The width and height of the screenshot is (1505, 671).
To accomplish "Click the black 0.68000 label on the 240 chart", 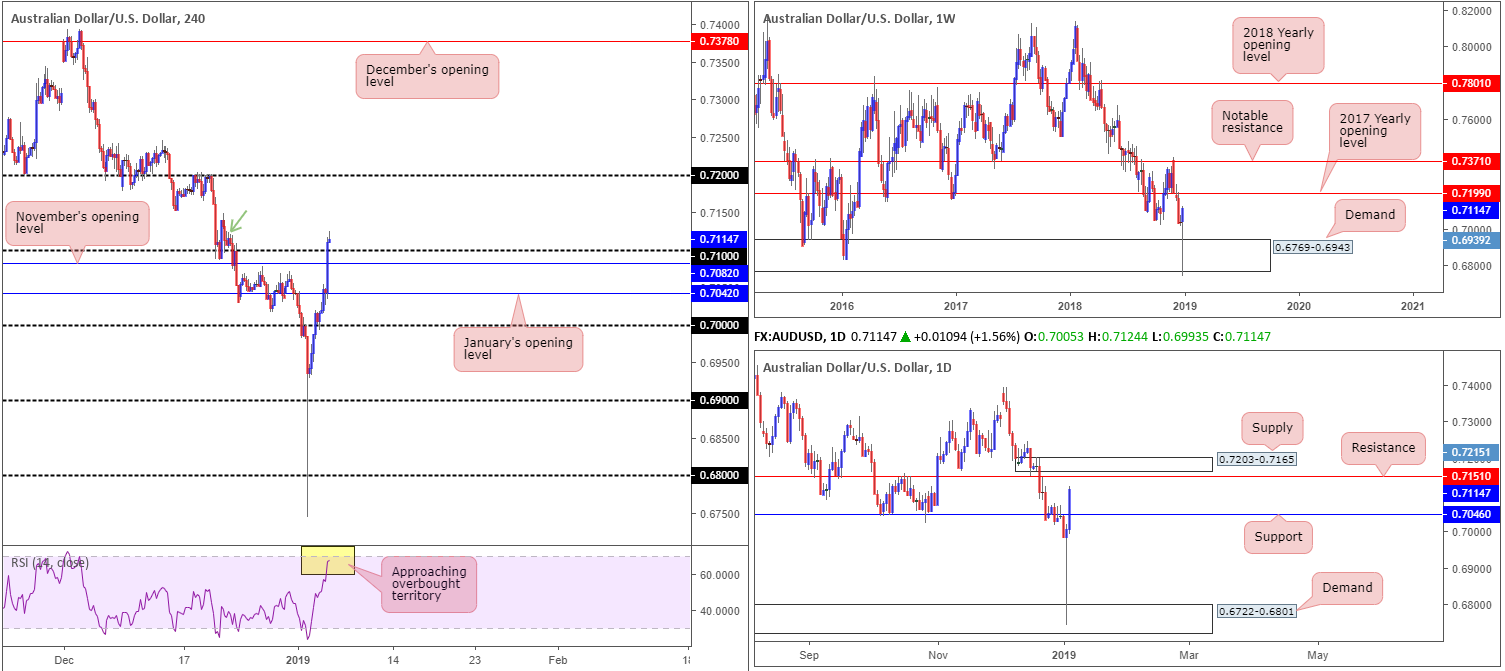I will coord(719,476).
